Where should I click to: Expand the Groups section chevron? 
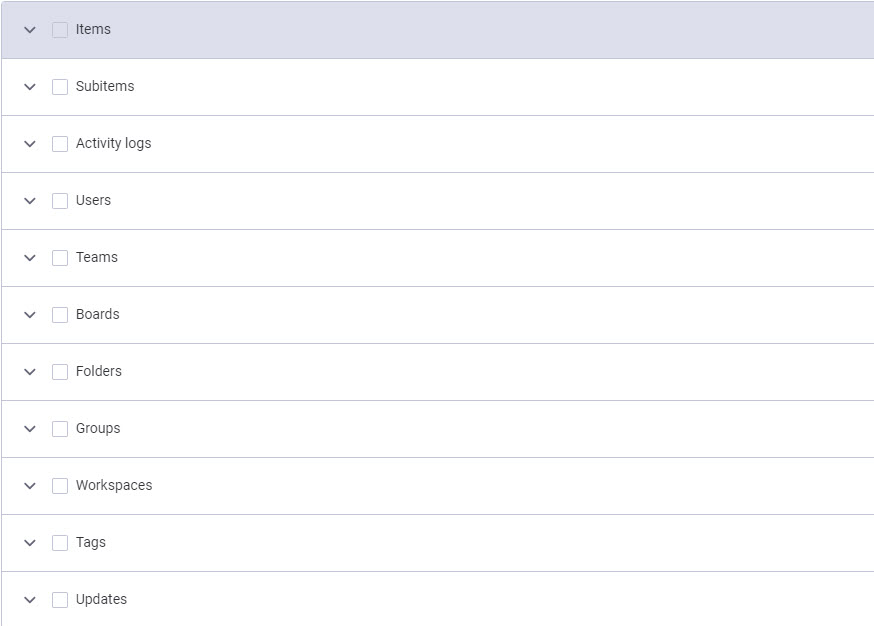coord(30,429)
